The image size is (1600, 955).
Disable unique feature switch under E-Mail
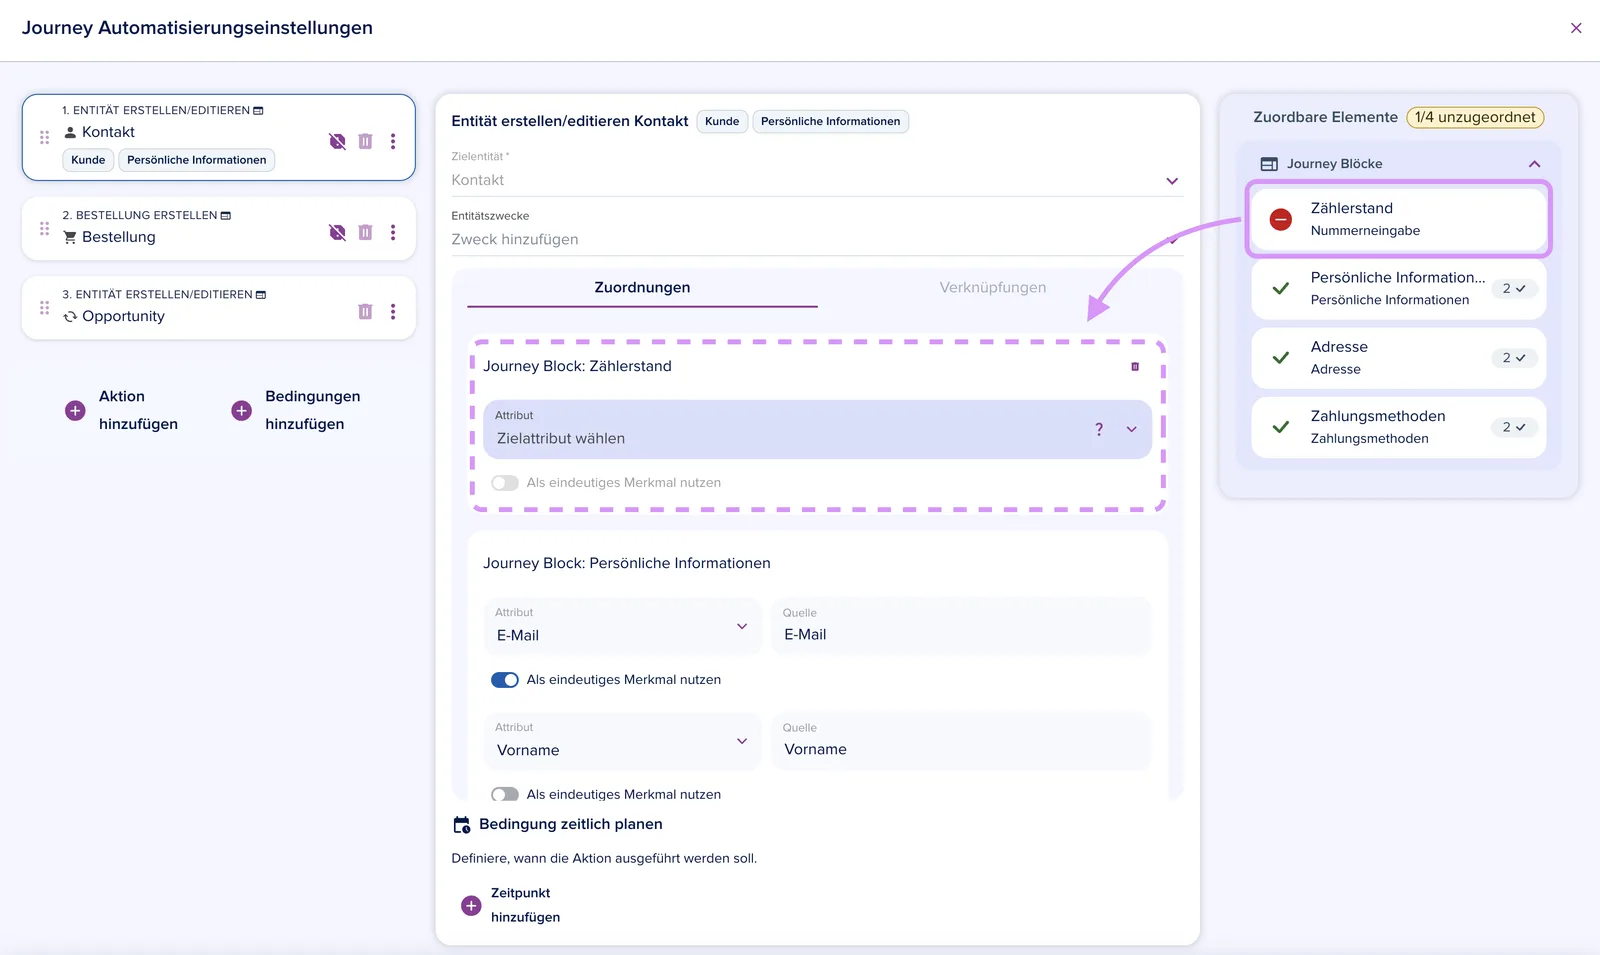(505, 680)
